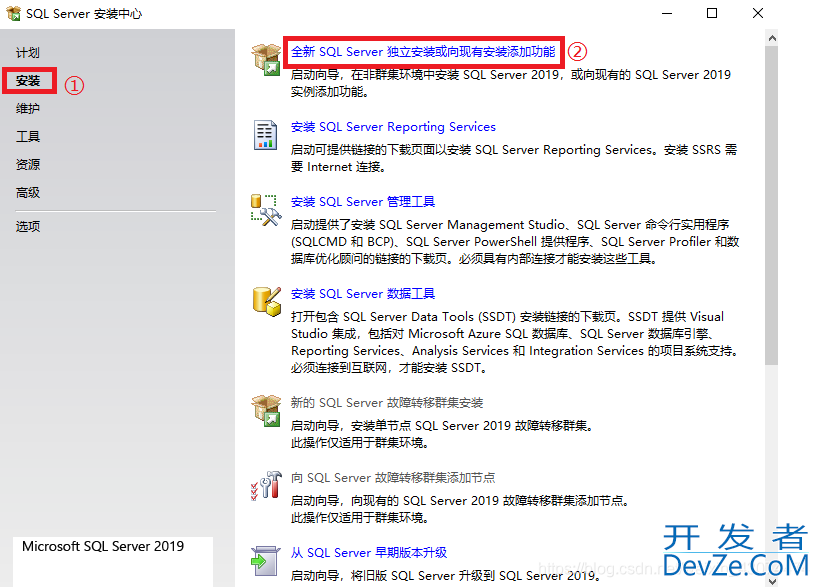Click the new standalone installation box icon
The image size is (819, 587).
(266, 59)
